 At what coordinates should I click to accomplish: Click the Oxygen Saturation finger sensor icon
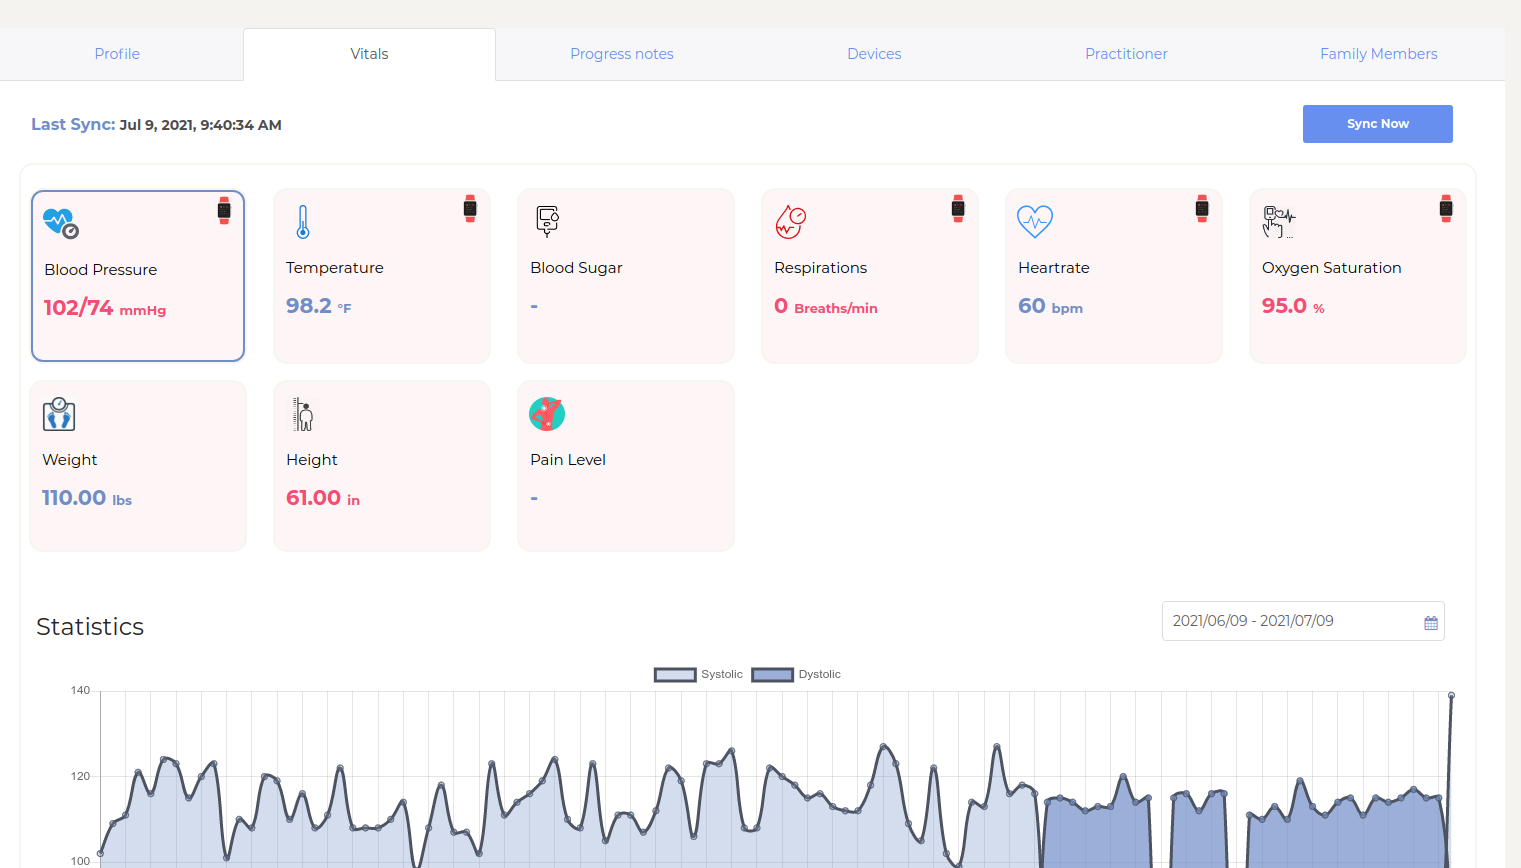1279,221
